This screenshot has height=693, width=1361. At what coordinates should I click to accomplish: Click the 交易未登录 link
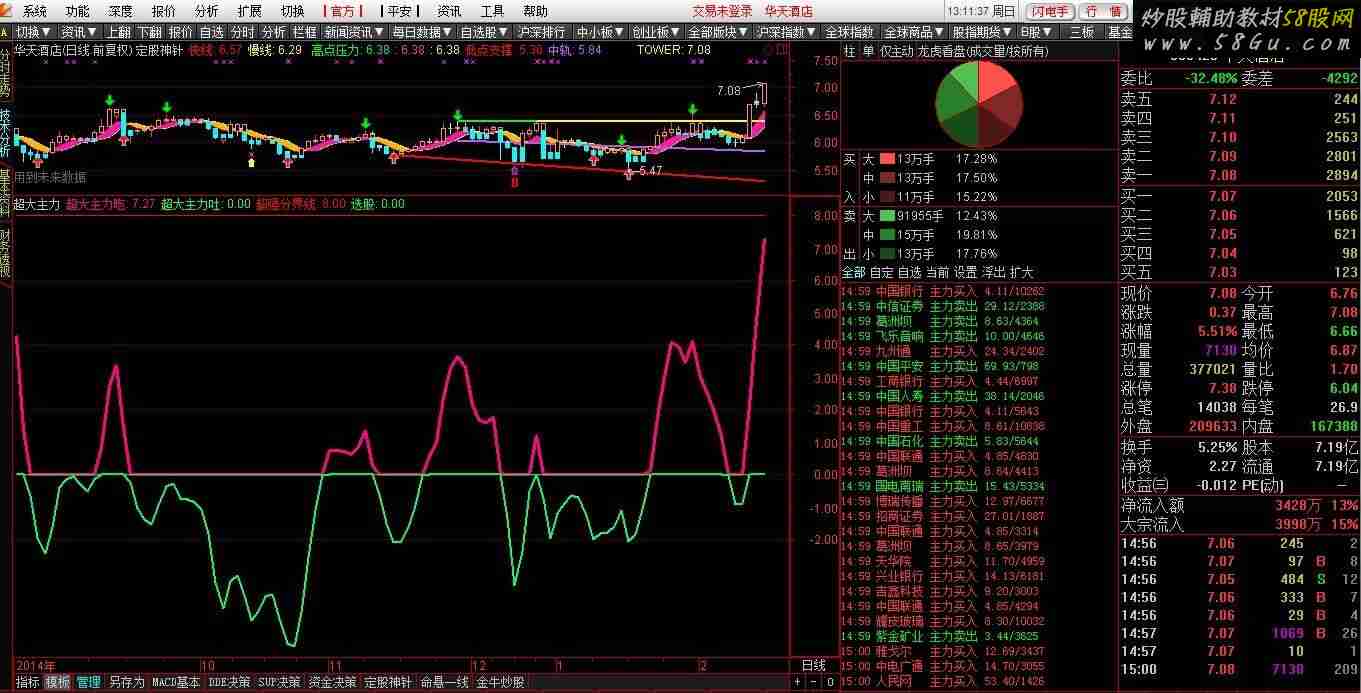tap(722, 11)
